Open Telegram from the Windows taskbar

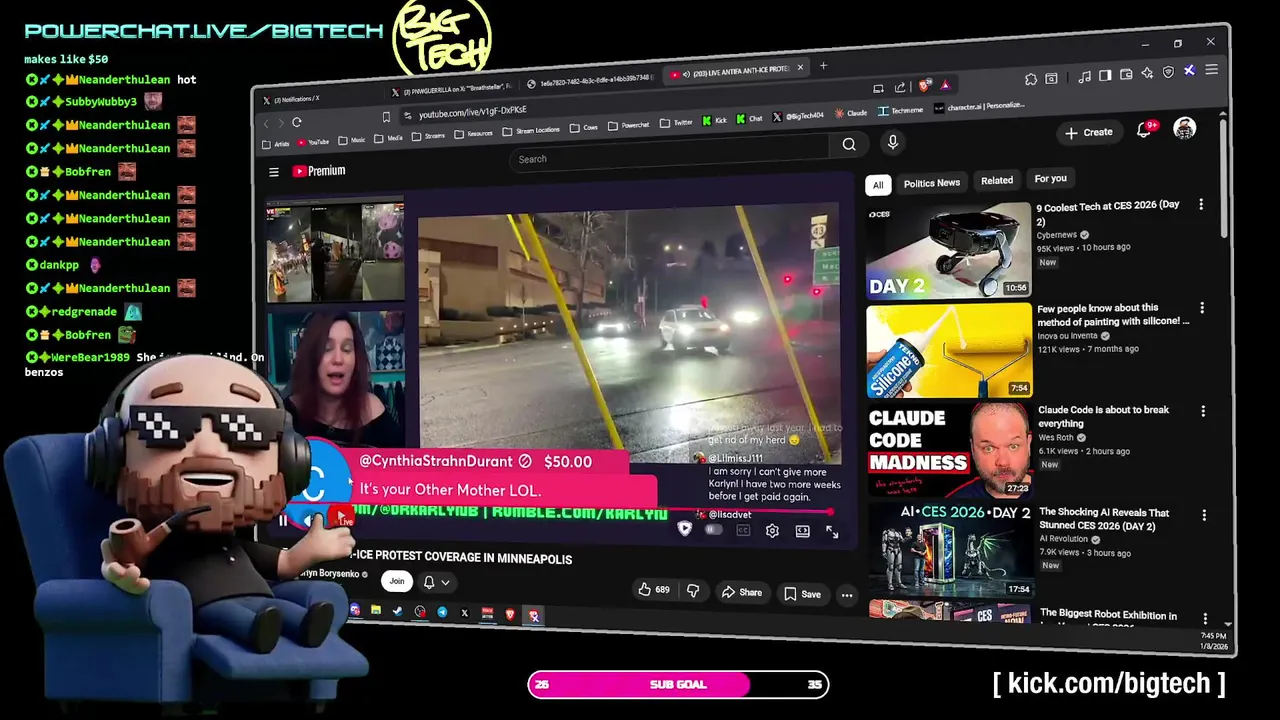pyautogui.click(x=442, y=612)
